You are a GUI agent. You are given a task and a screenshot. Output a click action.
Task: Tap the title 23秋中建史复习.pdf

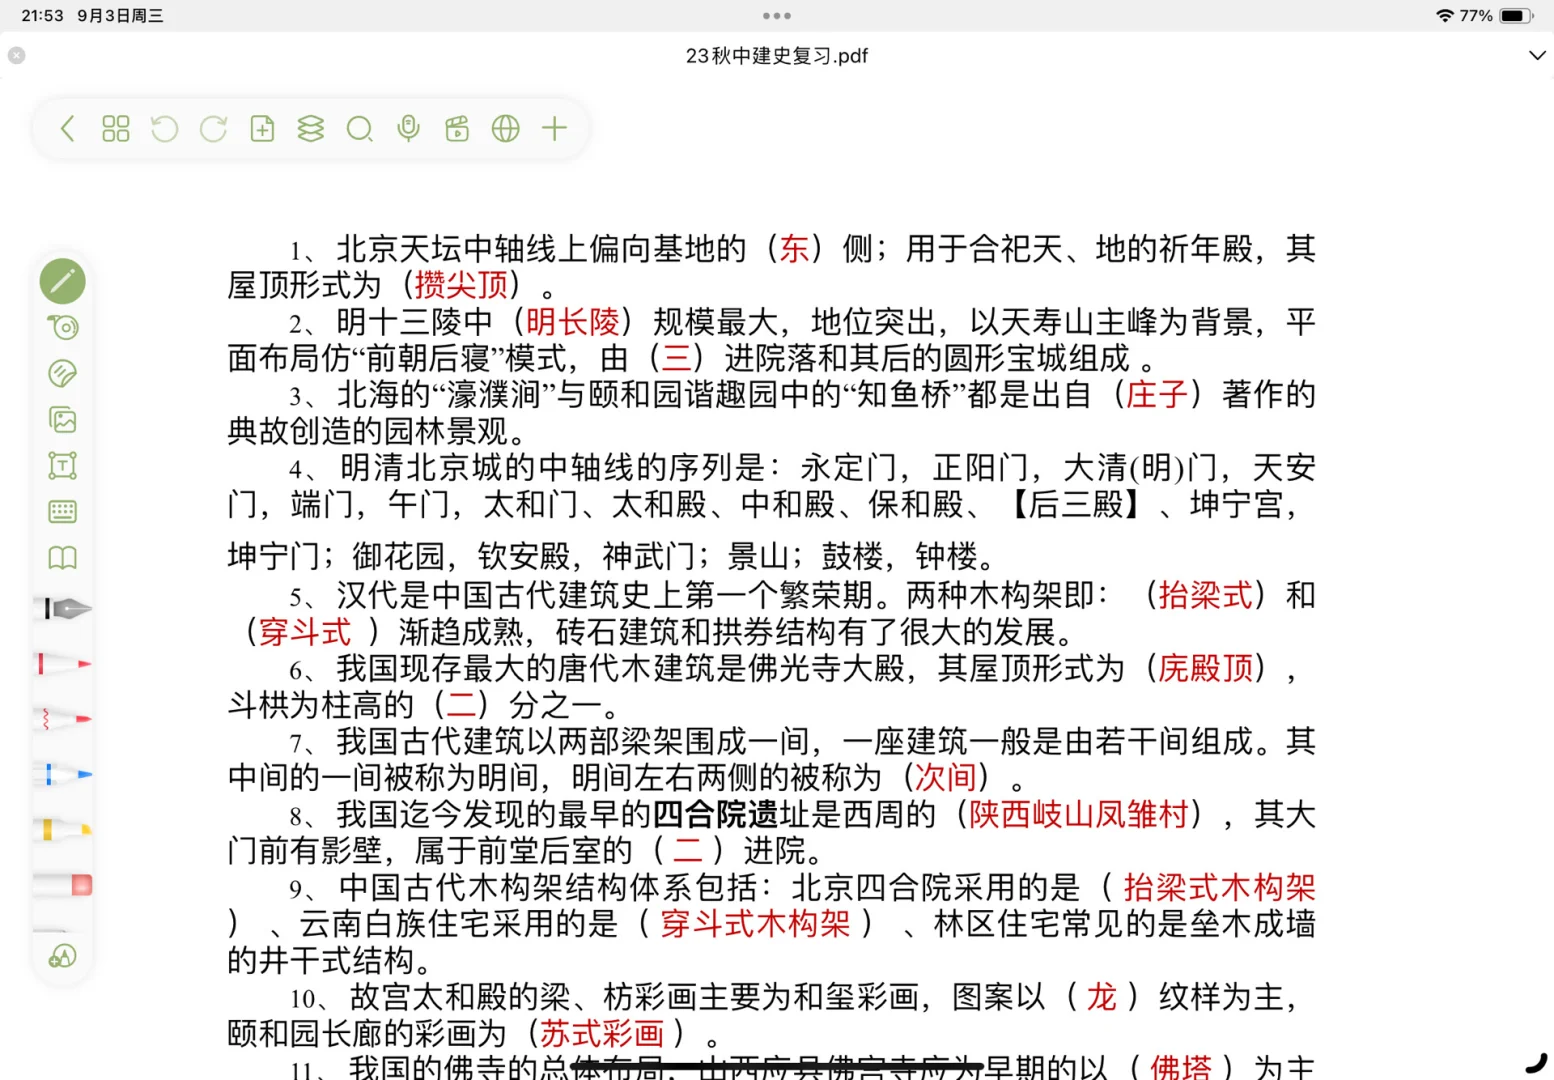click(776, 56)
